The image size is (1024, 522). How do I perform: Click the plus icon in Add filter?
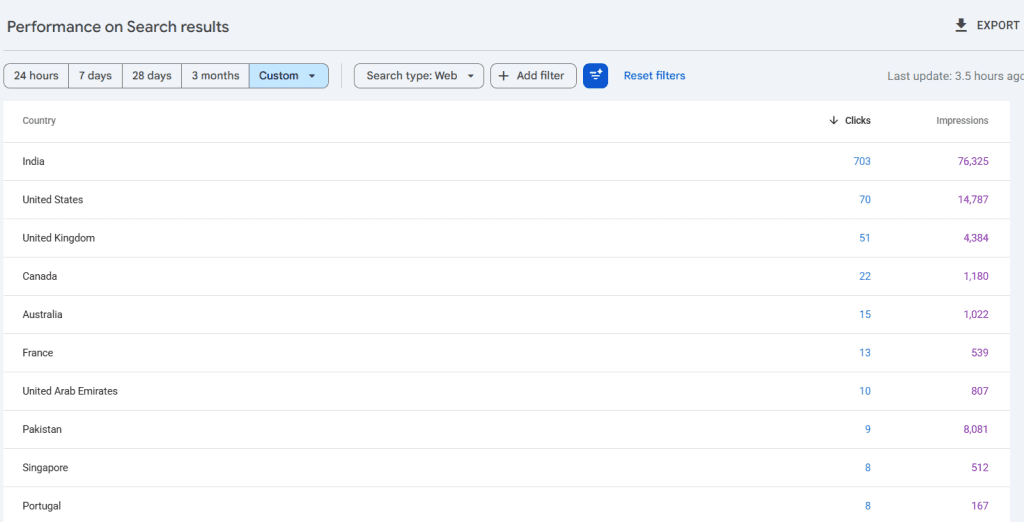tap(504, 76)
